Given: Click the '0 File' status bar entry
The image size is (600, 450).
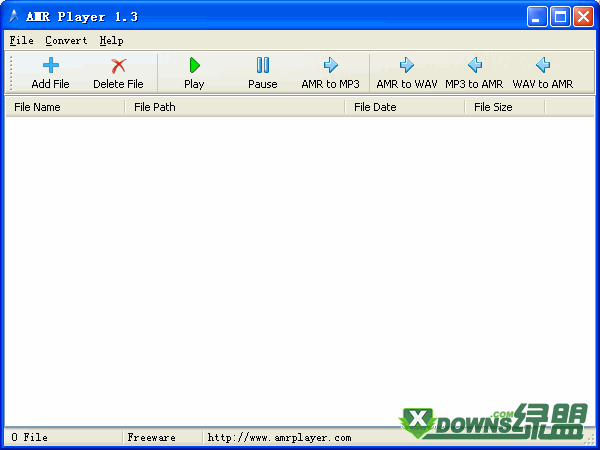Looking at the screenshot, I should pos(29,437).
